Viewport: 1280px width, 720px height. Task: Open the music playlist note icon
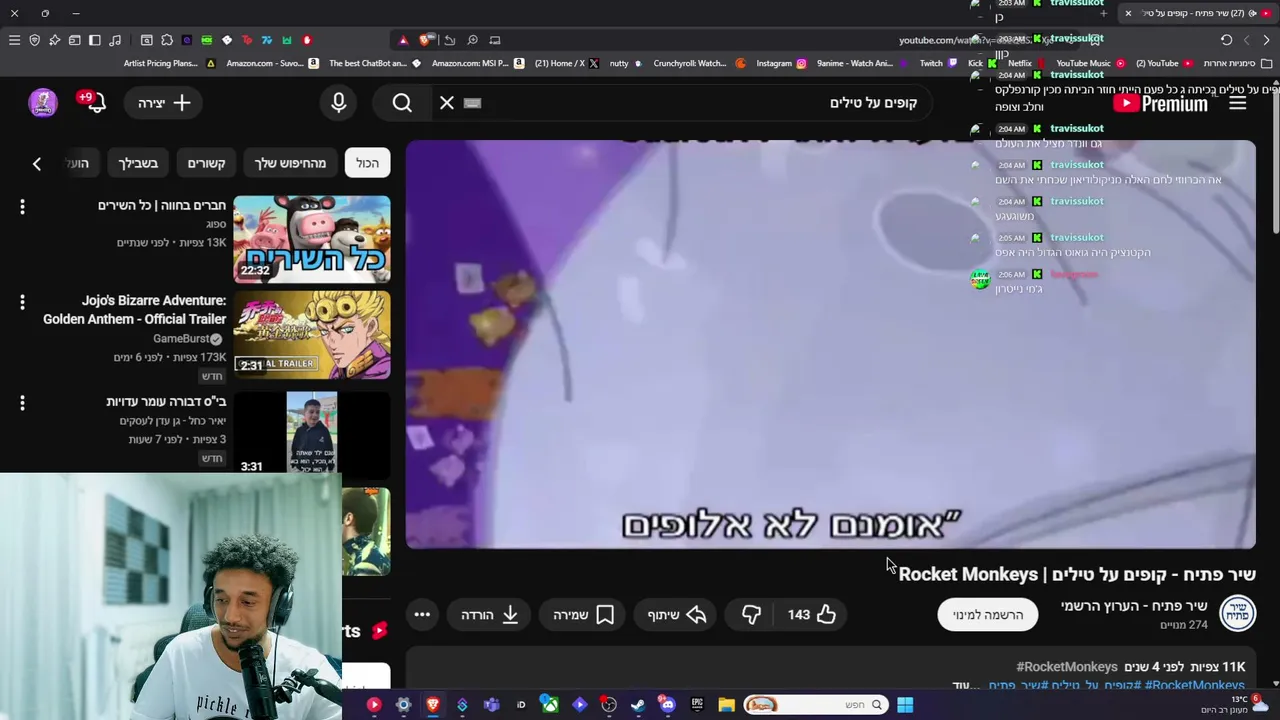tap(115, 40)
